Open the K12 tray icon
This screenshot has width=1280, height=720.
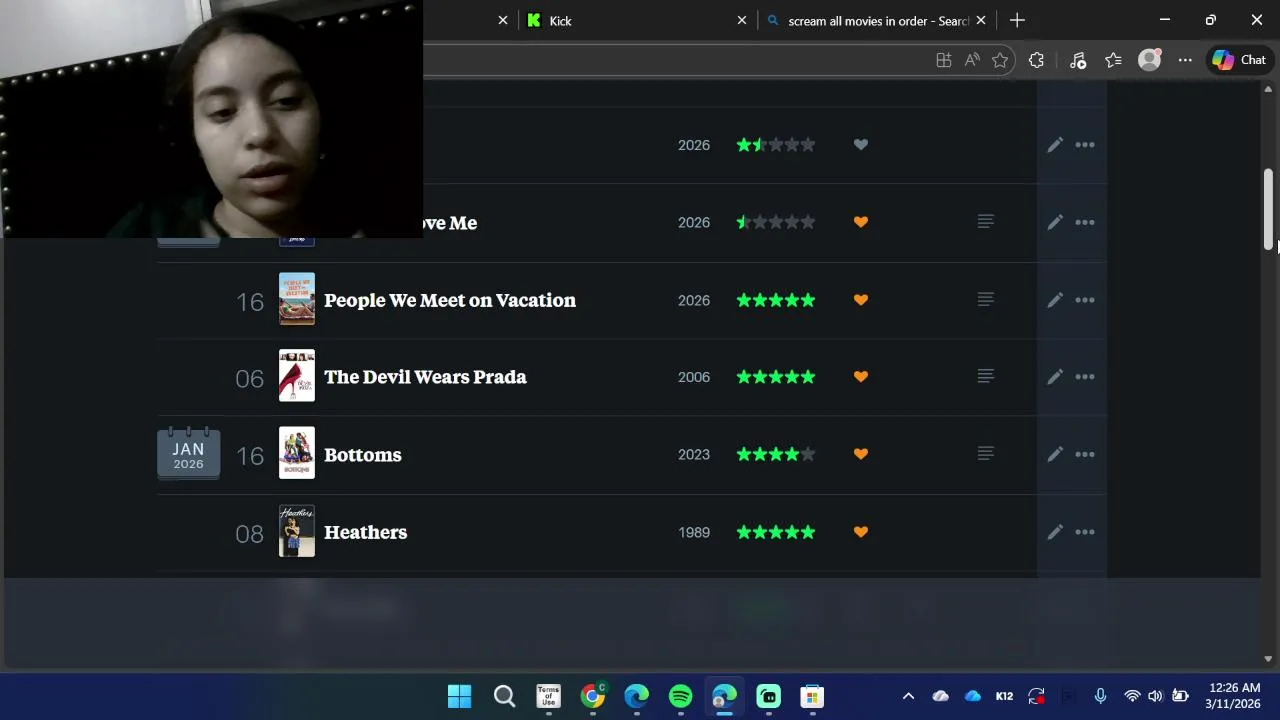[x=1004, y=696]
